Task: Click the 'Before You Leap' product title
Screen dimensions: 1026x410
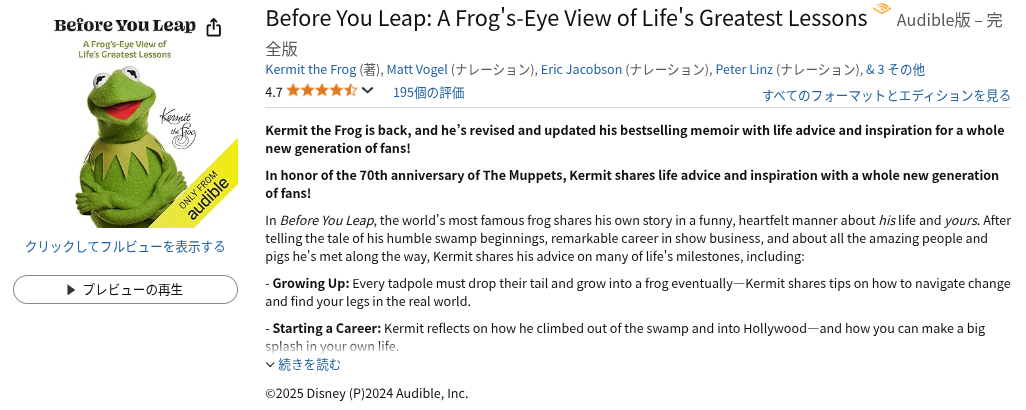Action: pyautogui.click(x=566, y=19)
